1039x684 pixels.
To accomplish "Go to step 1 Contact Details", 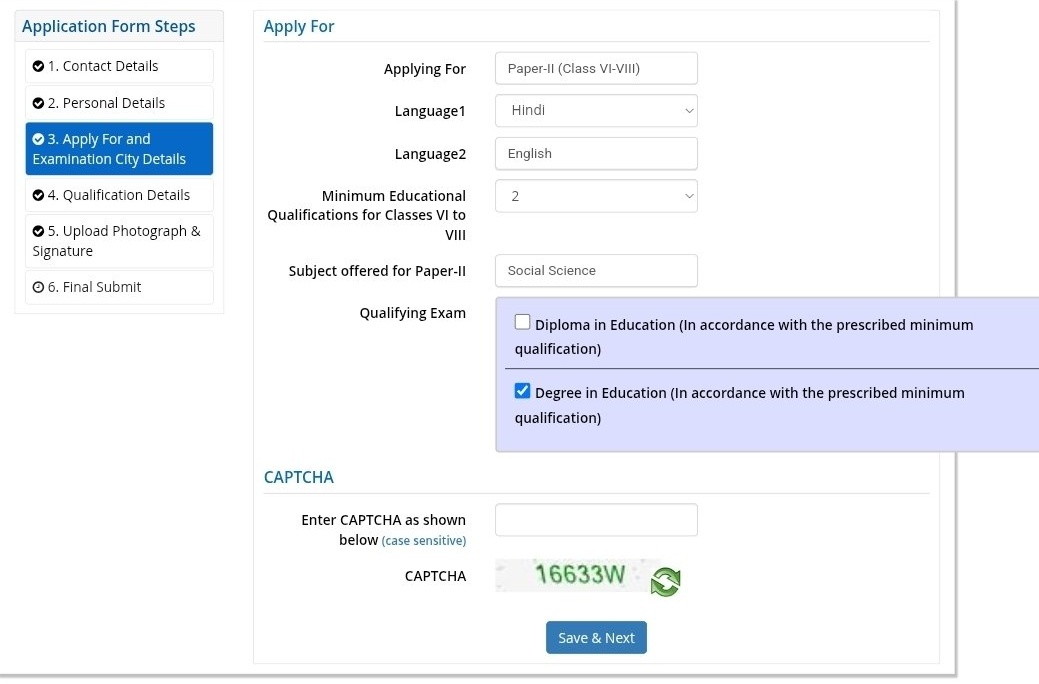I will (x=119, y=66).
